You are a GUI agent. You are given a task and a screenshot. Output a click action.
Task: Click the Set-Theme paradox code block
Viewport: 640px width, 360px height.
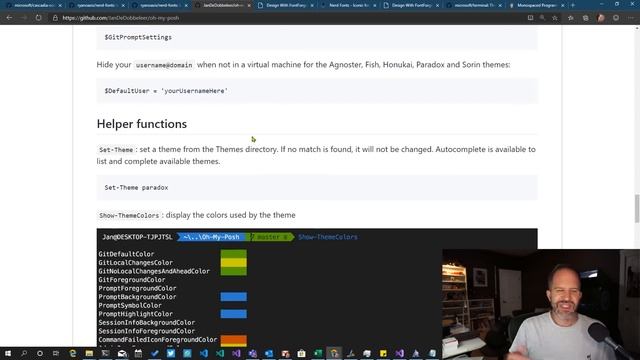point(317,187)
